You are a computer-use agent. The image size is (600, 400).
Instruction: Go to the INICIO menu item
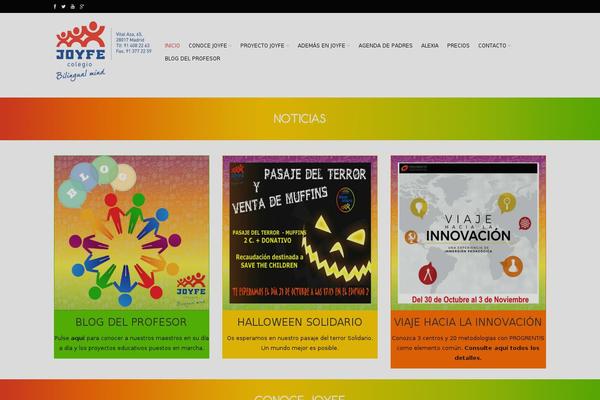click(172, 46)
